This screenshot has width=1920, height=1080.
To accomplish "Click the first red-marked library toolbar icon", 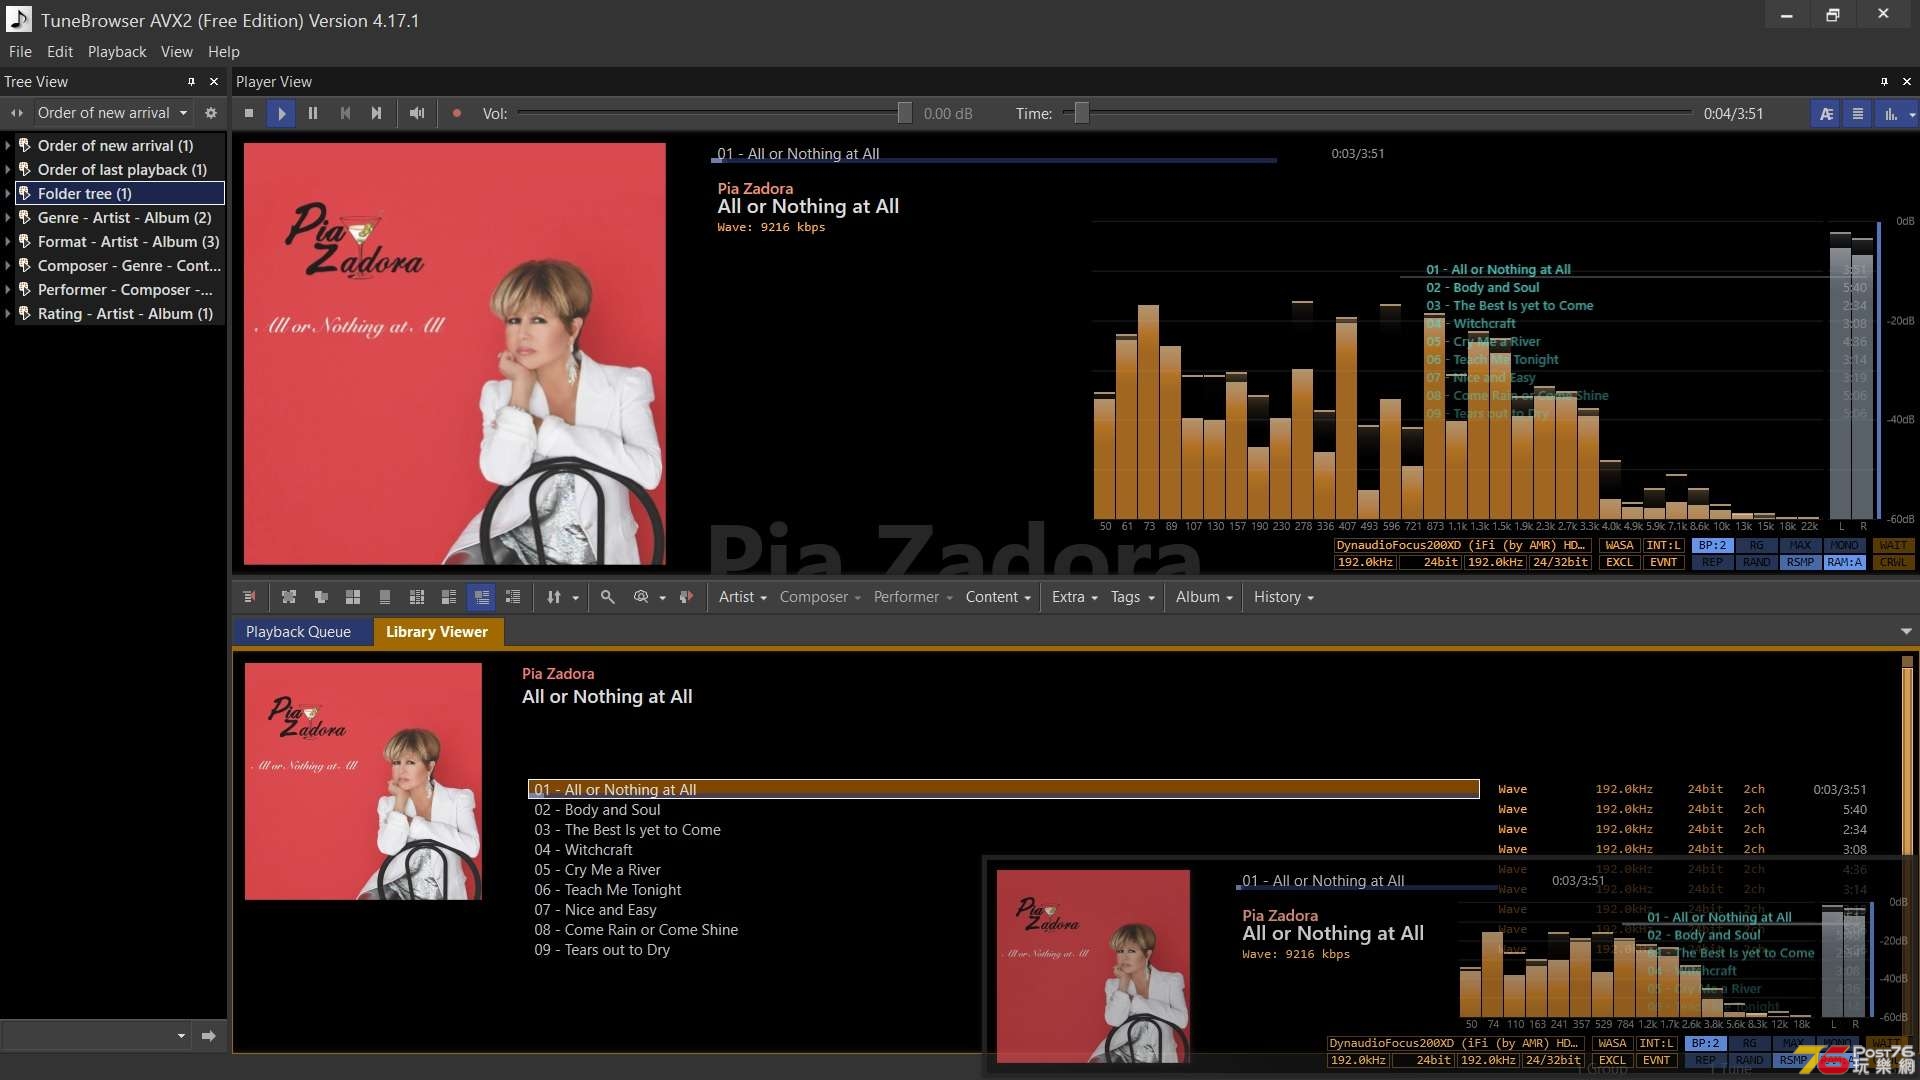I will click(250, 597).
